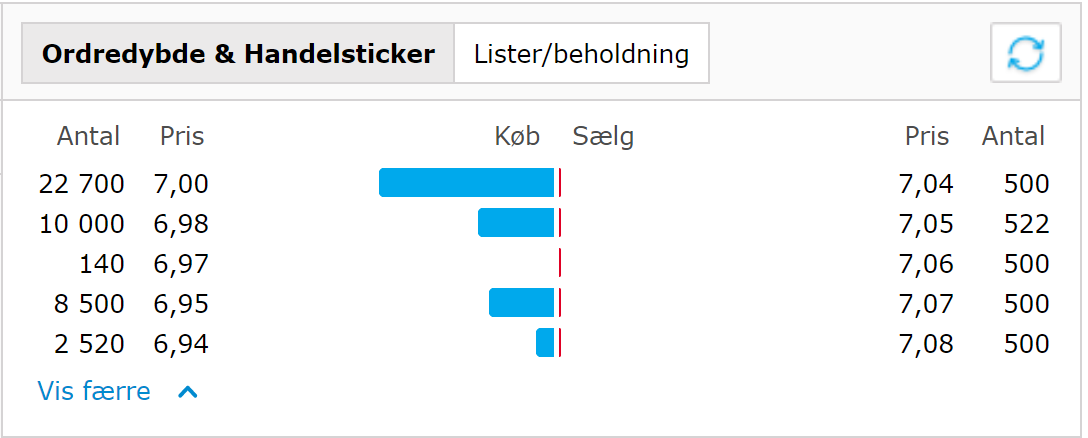Click the small 2 520 buy bar
Image resolution: width=1088 pixels, height=438 pixels.
click(x=545, y=343)
